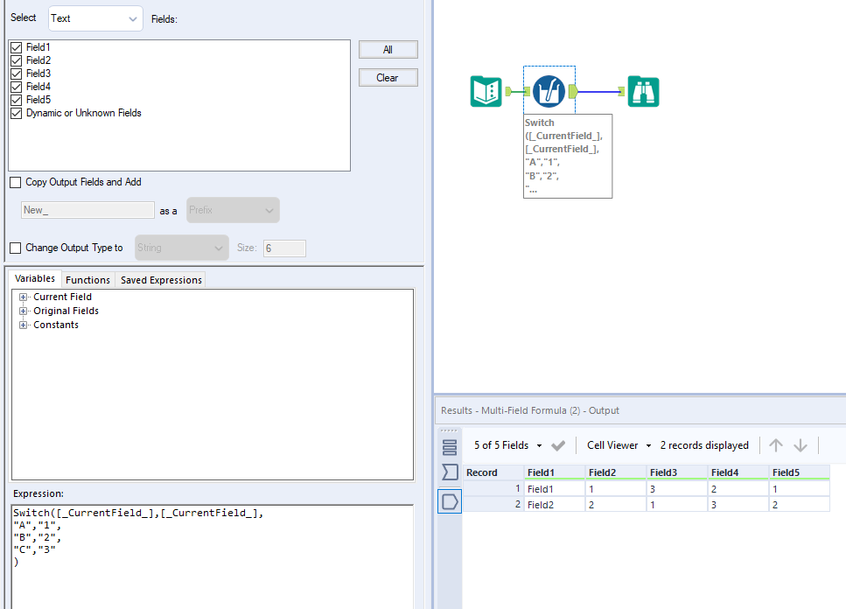Uncheck the Field4 checkbox
The width and height of the screenshot is (846, 609).
(x=16, y=87)
